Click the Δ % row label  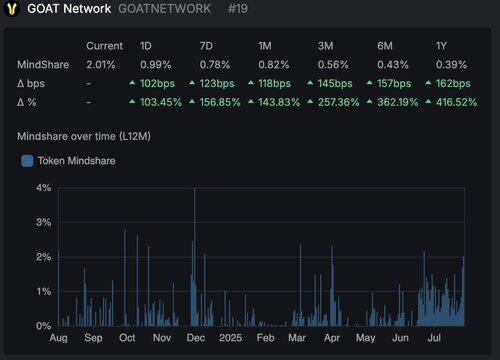(x=26, y=102)
